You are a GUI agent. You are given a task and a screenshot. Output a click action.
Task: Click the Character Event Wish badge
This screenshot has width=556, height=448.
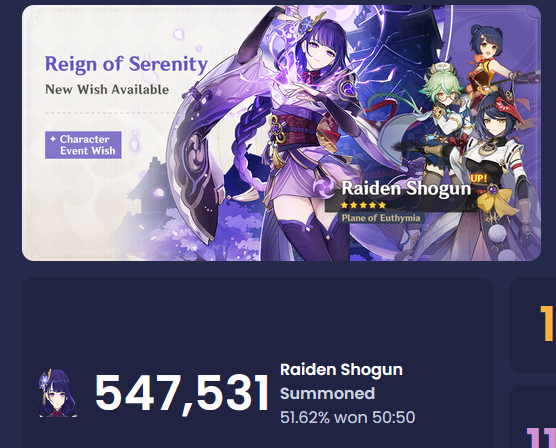83,145
